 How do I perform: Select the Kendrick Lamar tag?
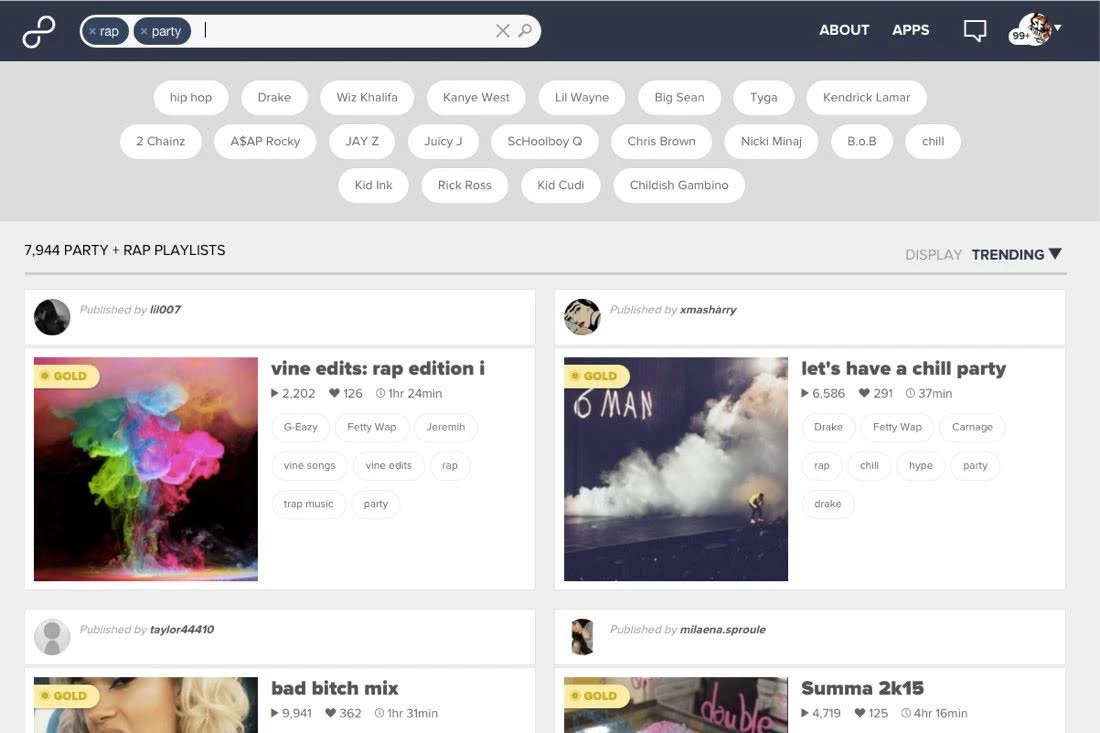[x=866, y=97]
